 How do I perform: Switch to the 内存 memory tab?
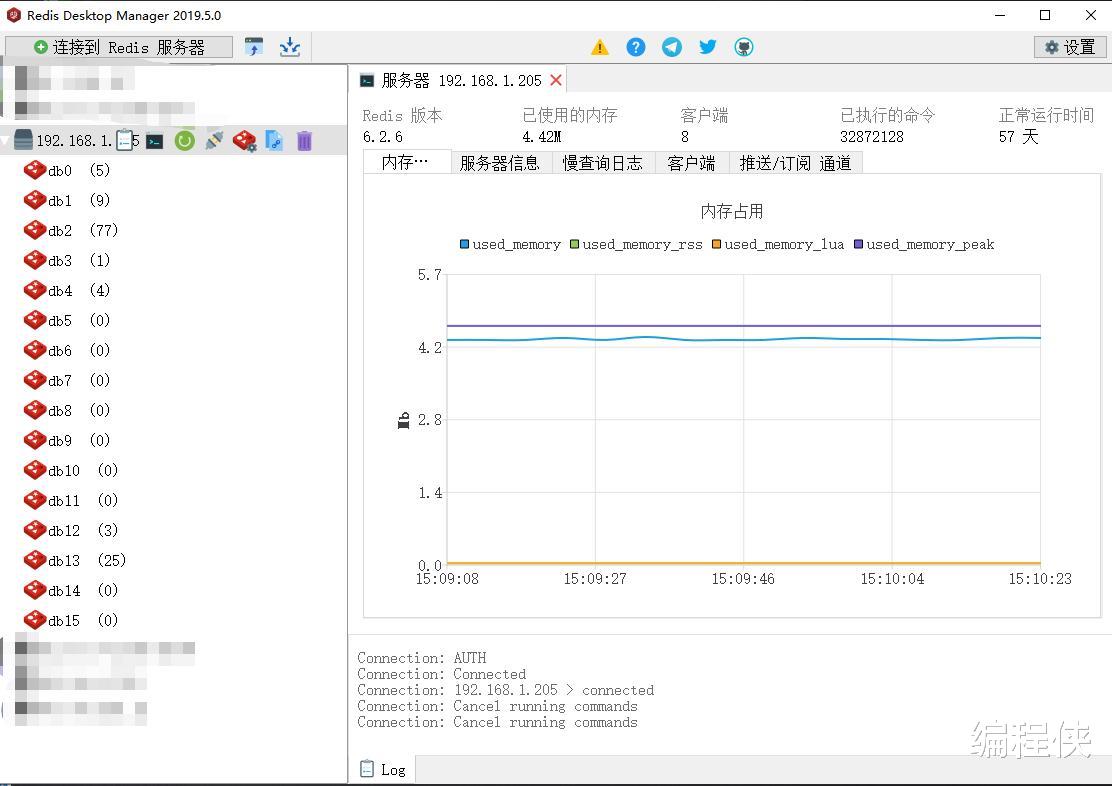(x=407, y=162)
